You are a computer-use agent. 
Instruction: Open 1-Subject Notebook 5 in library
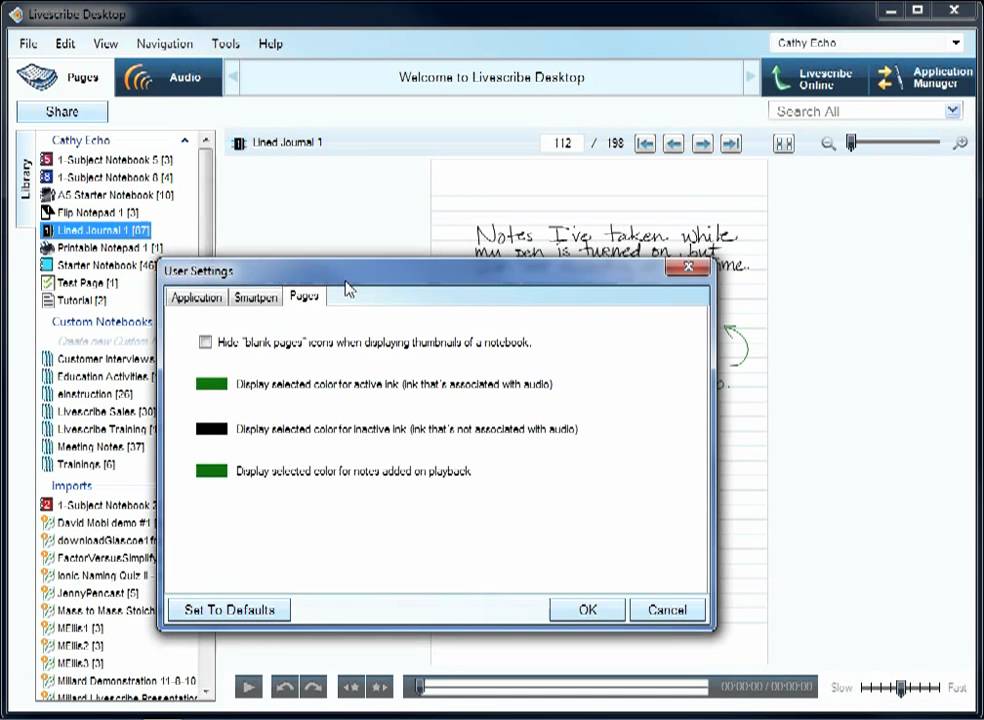point(107,160)
